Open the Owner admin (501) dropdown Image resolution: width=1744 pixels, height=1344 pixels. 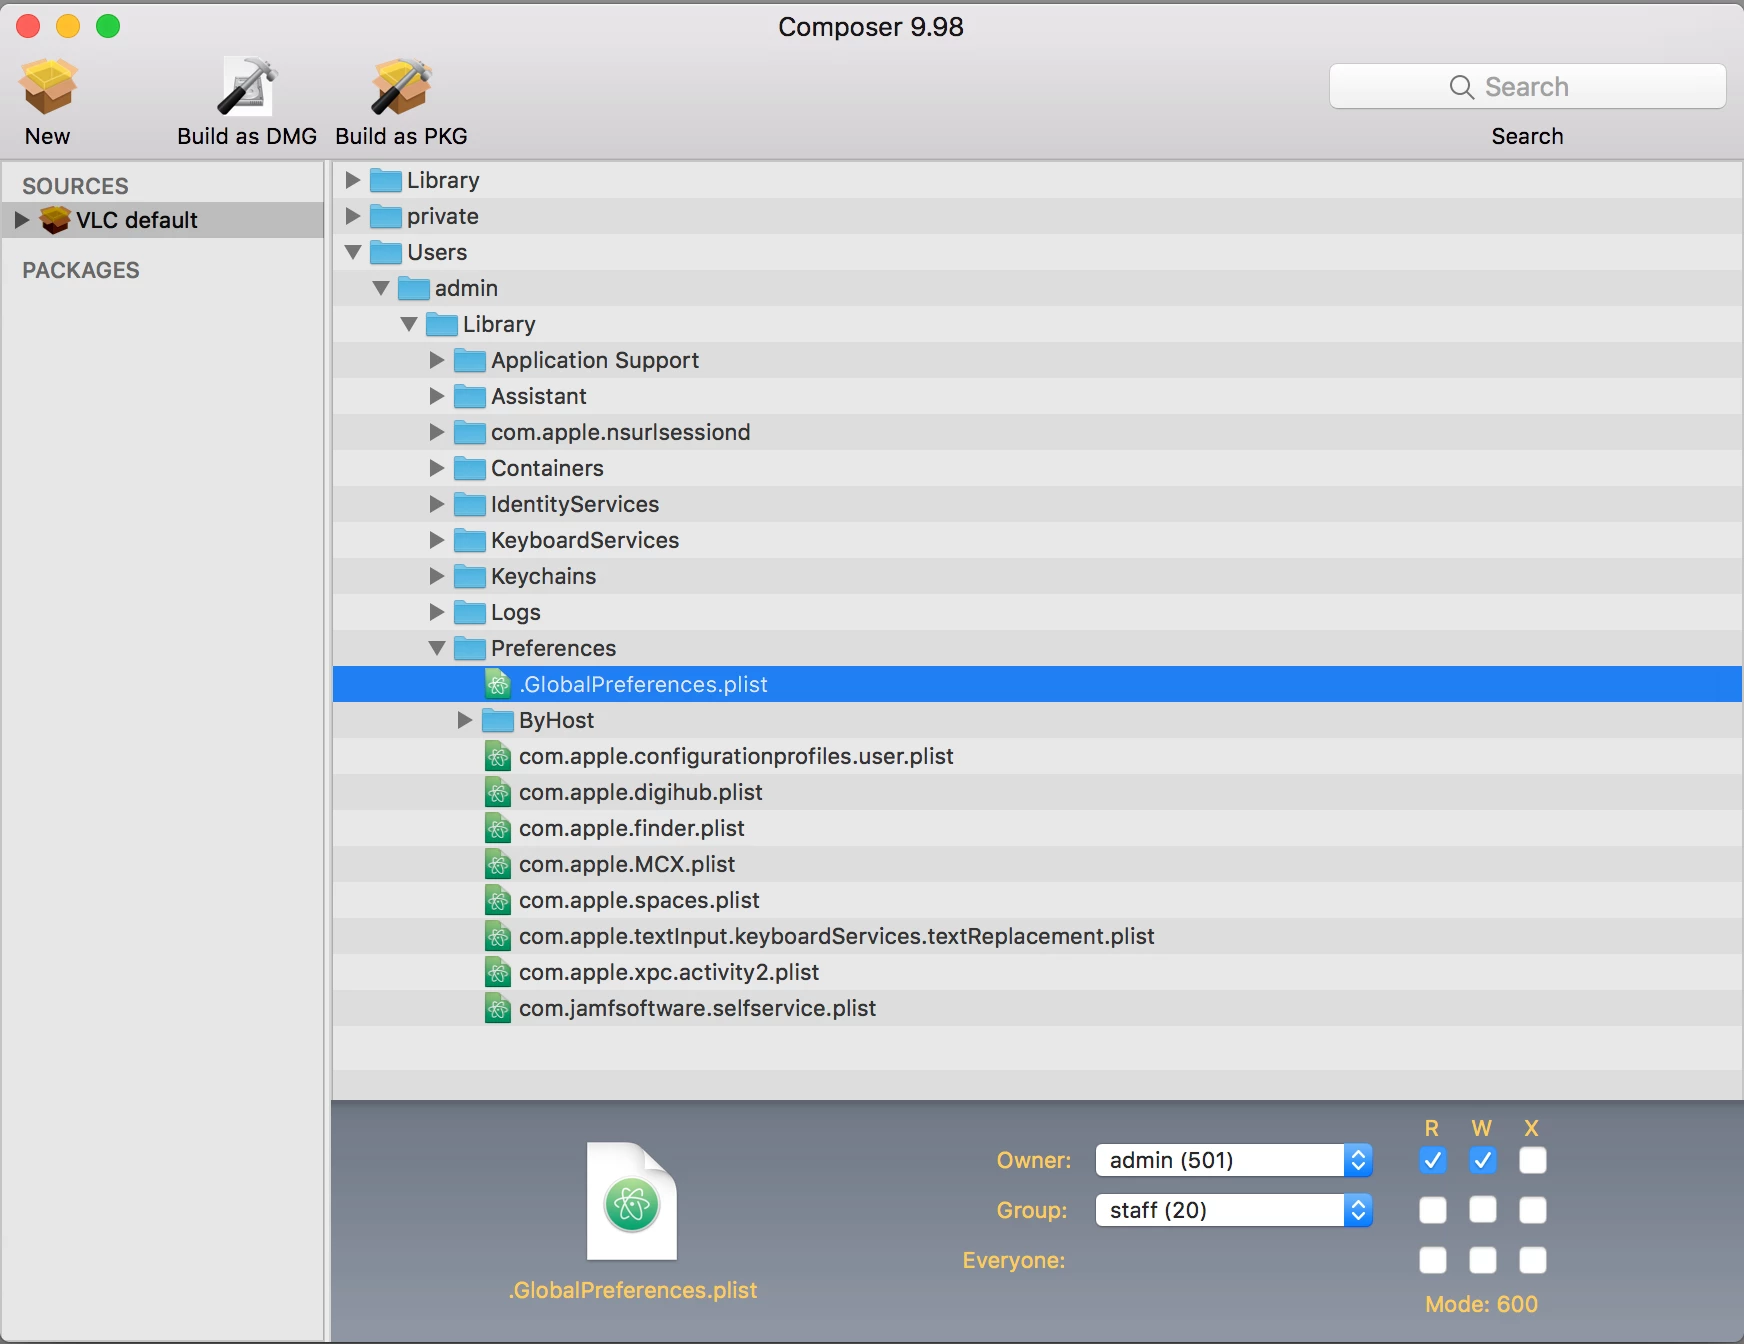[x=1234, y=1160]
